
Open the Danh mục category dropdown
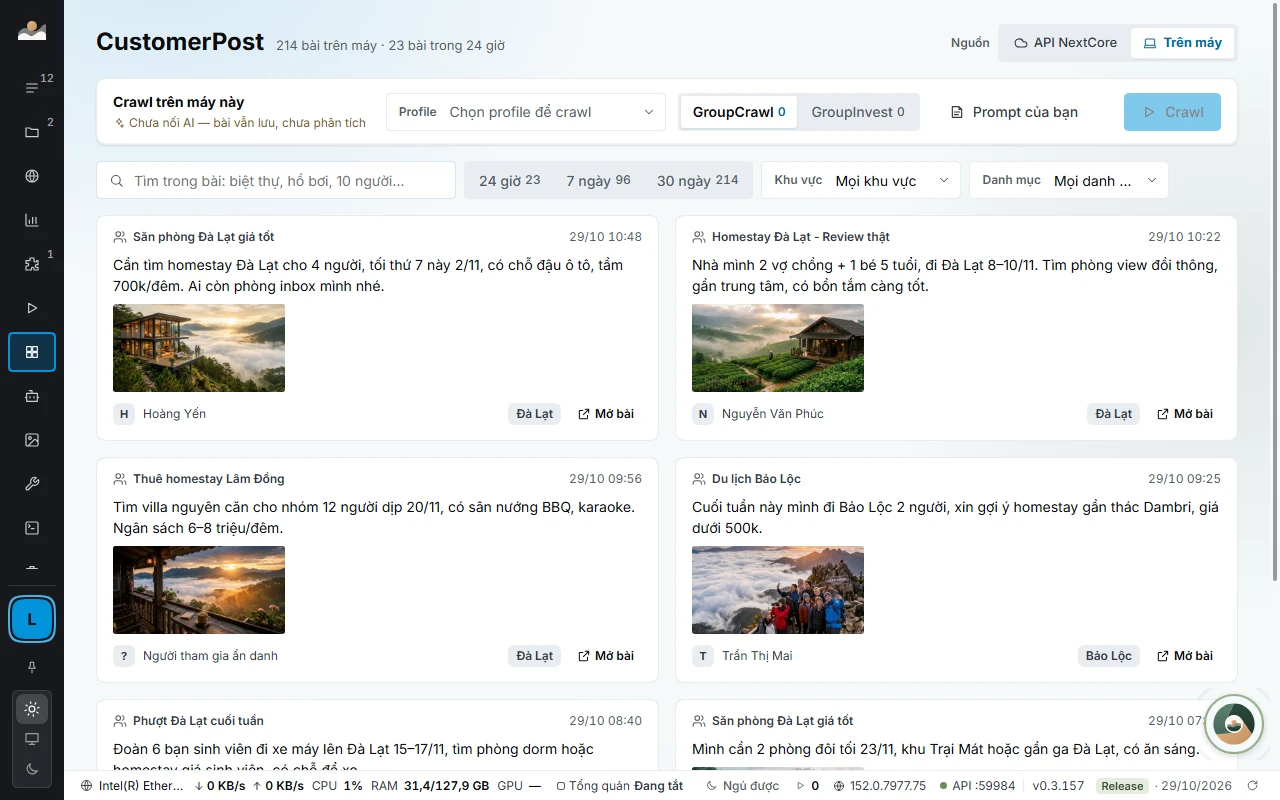[1069, 181]
